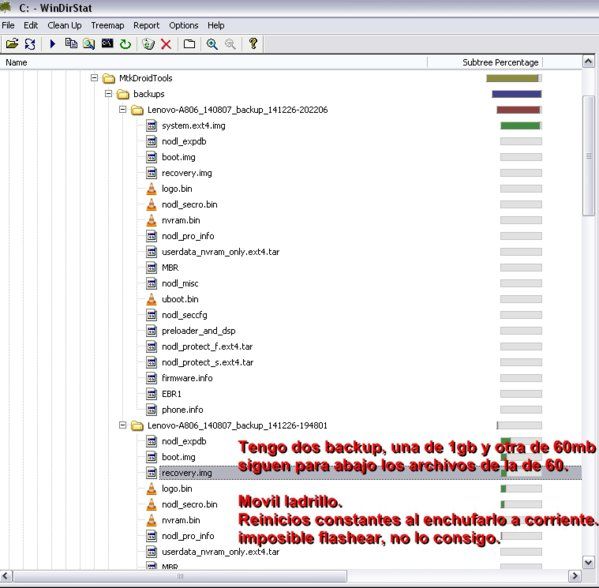
Task: Click the Delete to Recycle Bin icon
Action: pyautogui.click(x=148, y=44)
